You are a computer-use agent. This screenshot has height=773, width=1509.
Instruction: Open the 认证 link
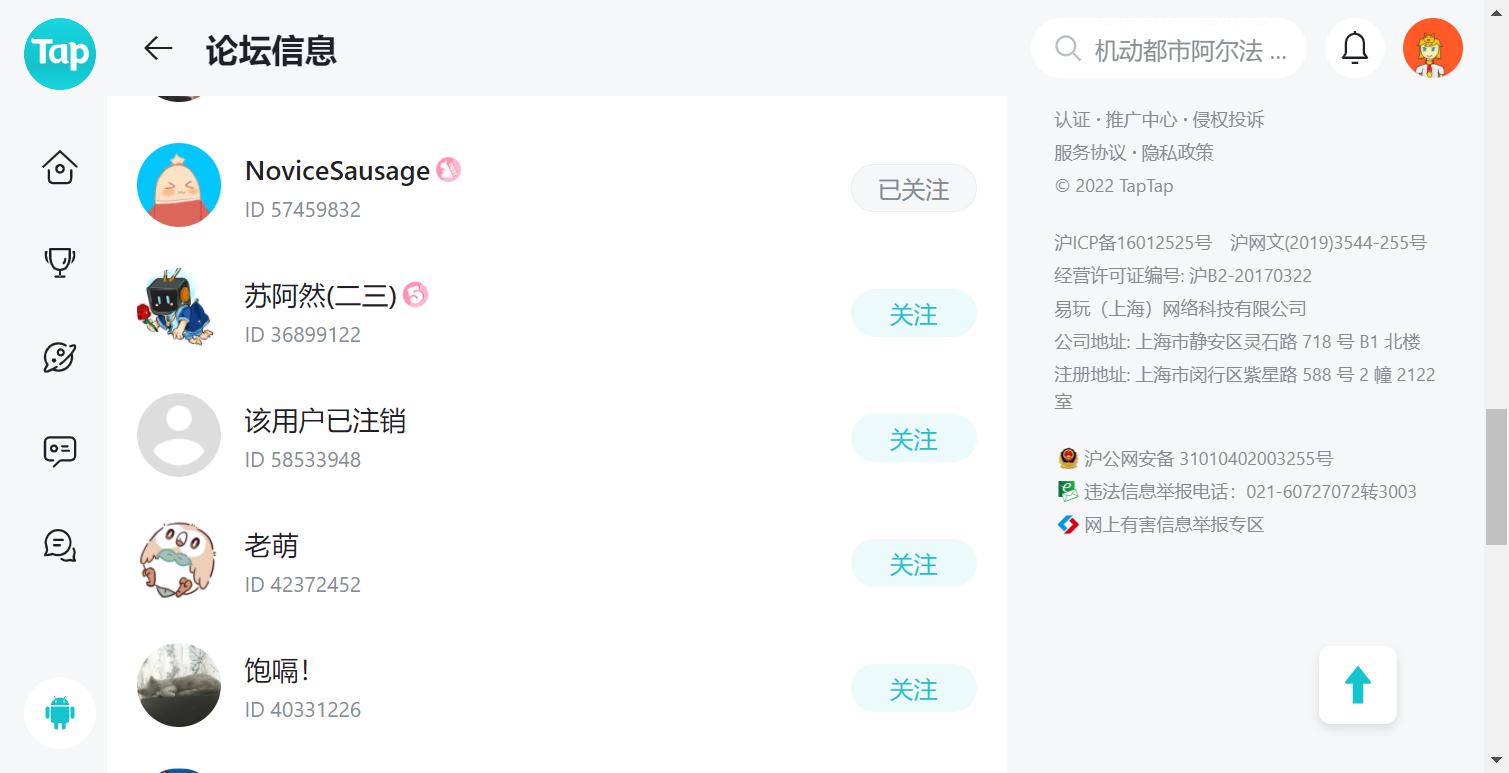point(1072,120)
